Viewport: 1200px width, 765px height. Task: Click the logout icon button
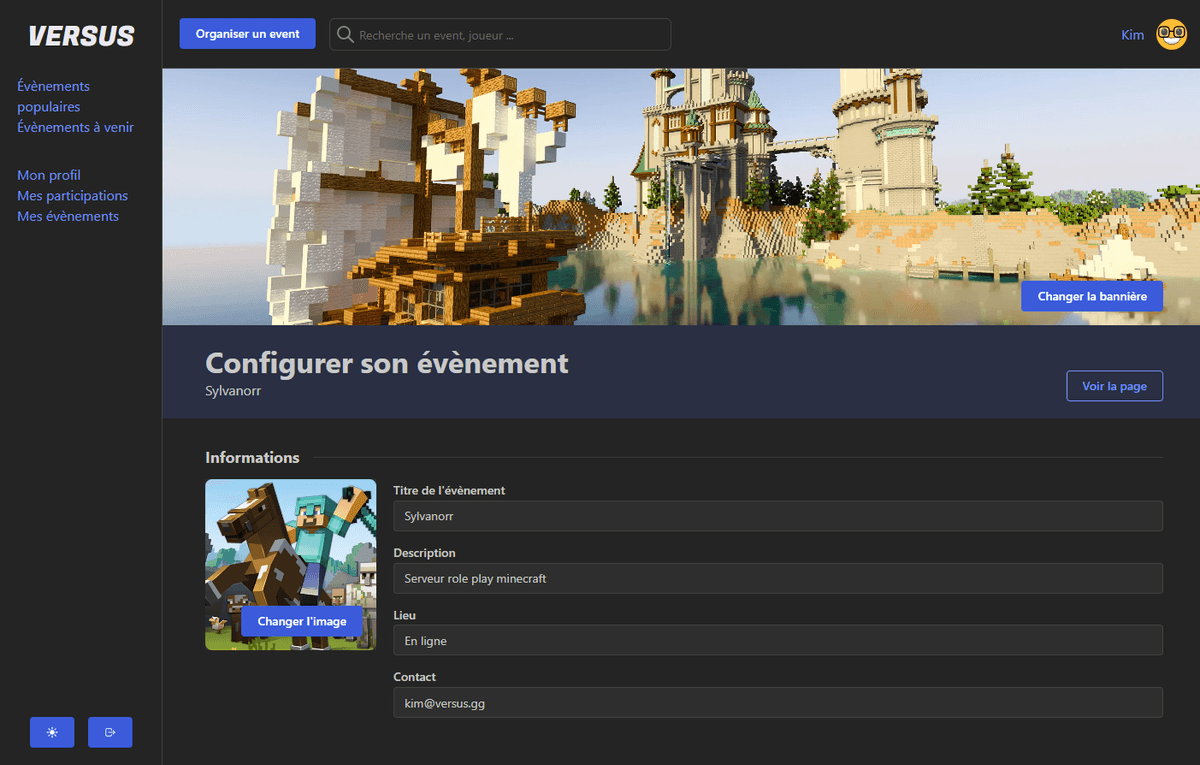tap(110, 732)
